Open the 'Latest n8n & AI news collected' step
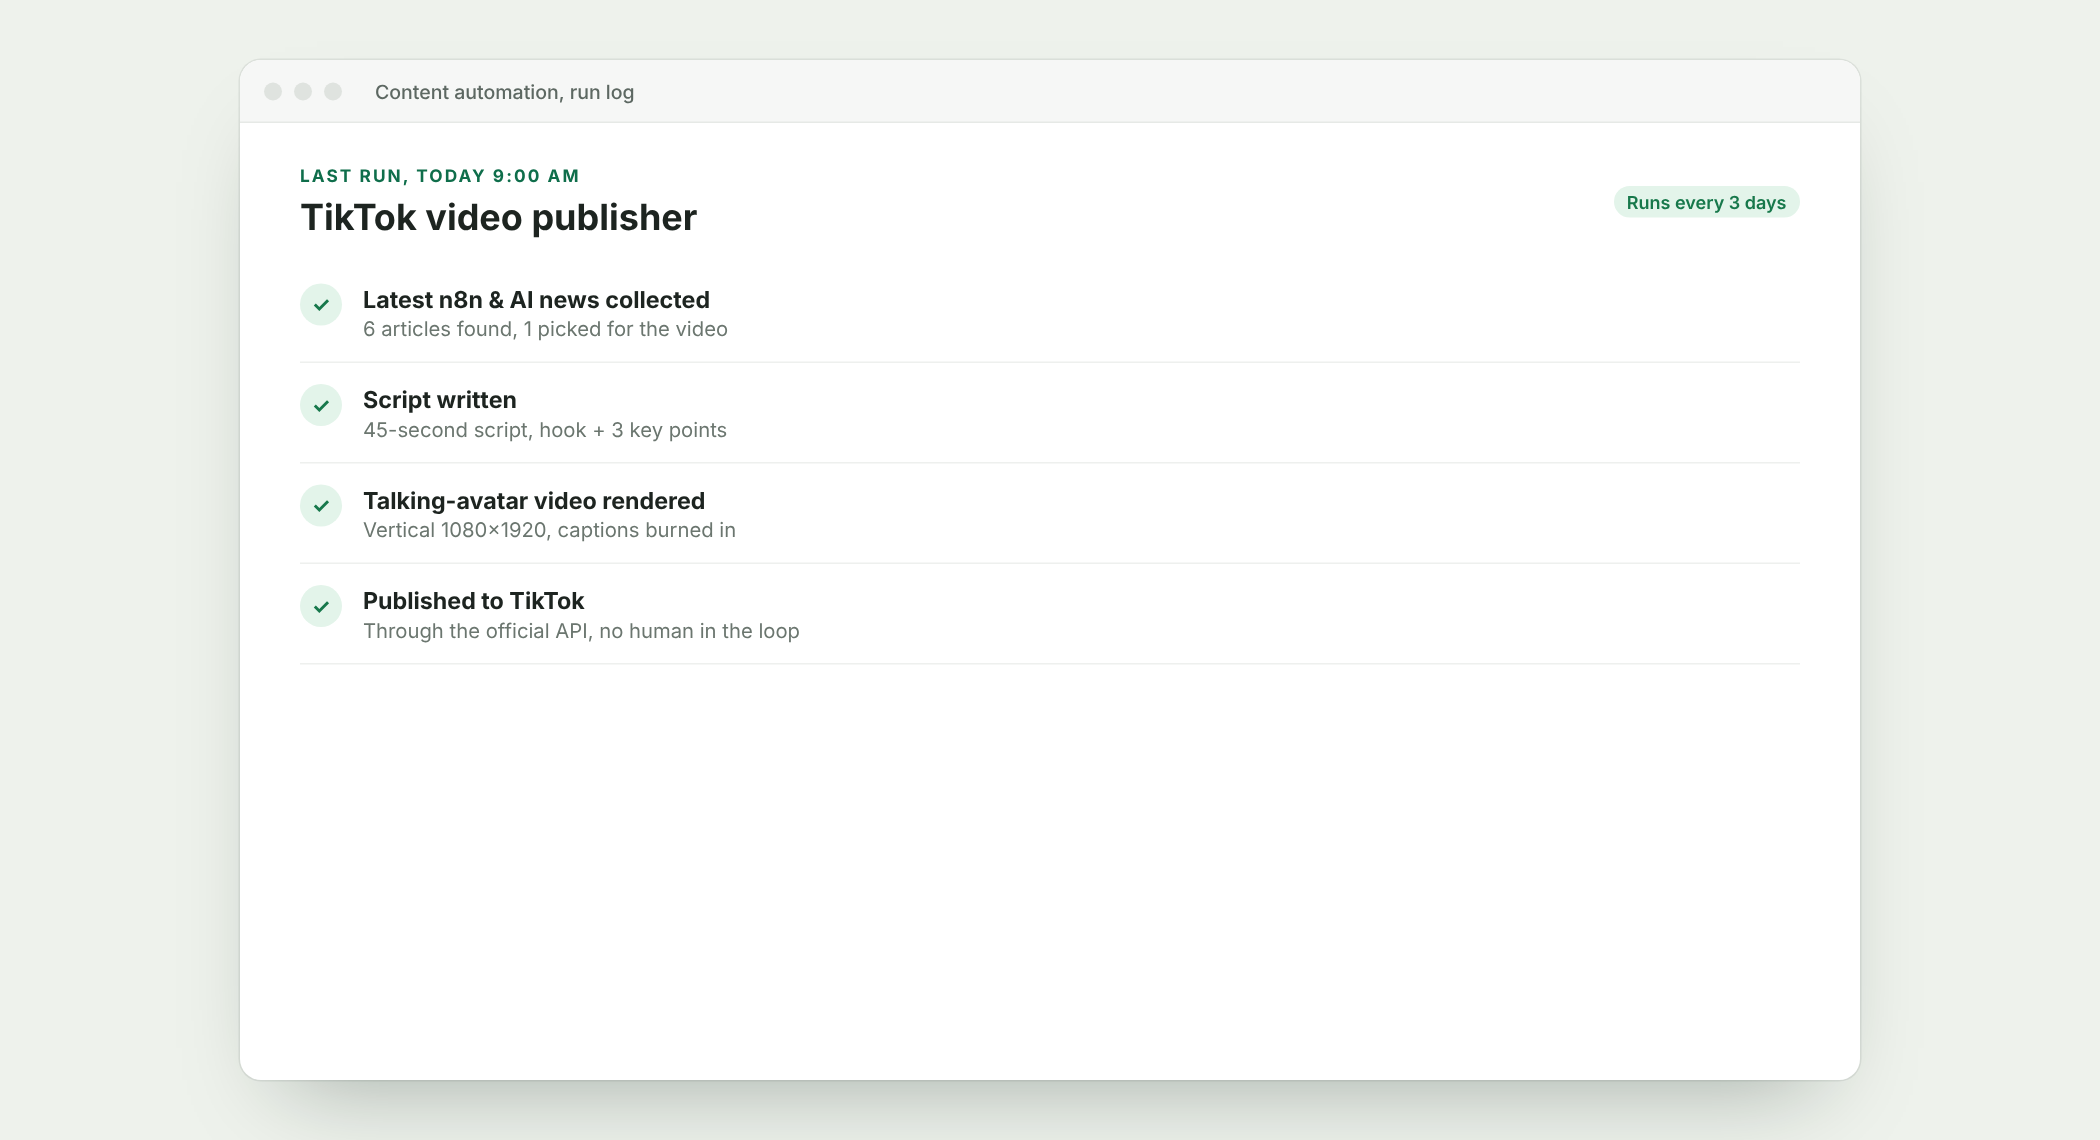 [x=536, y=300]
